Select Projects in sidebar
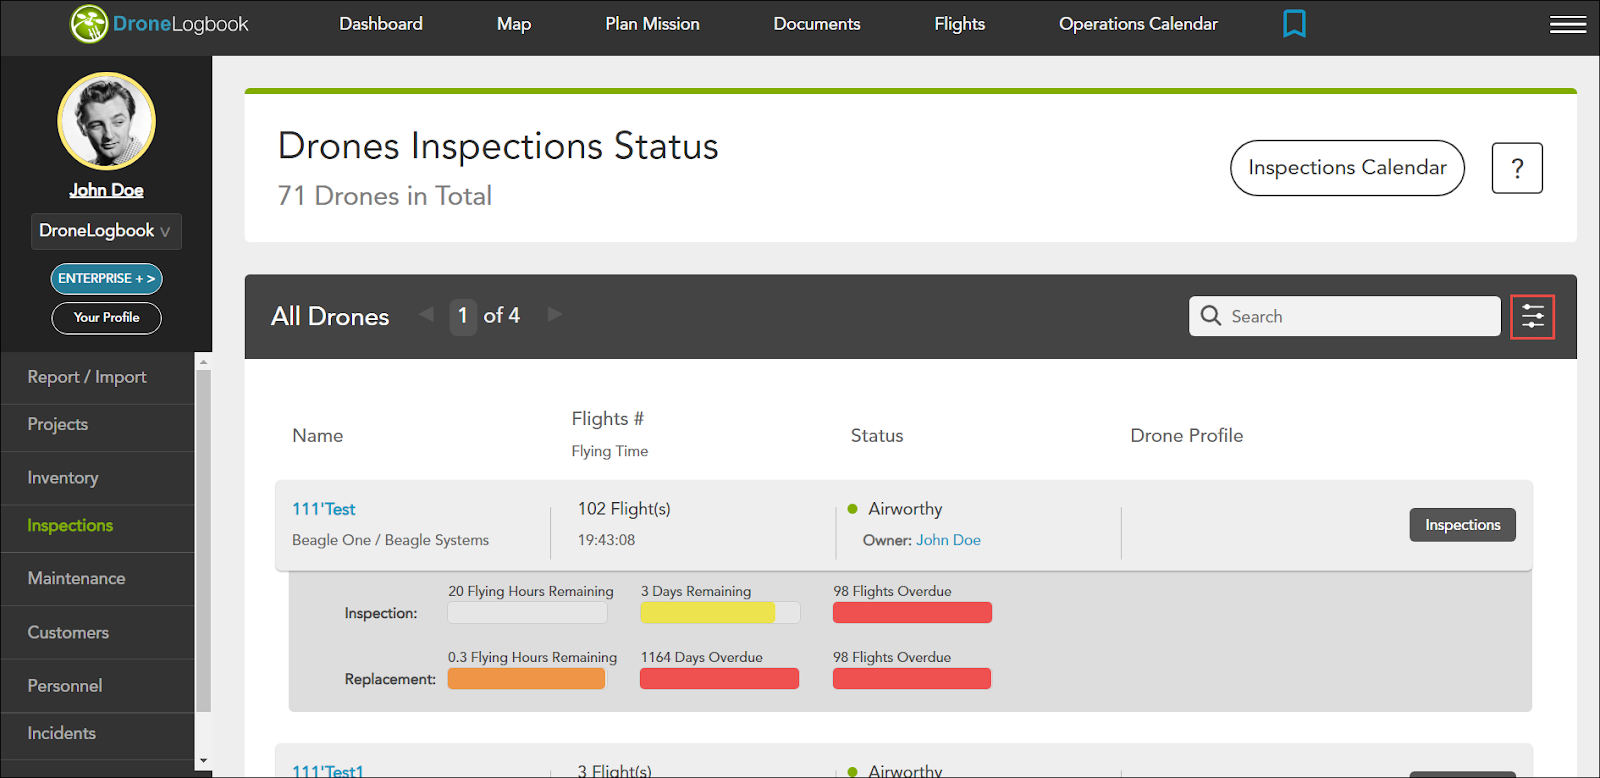 click(58, 424)
